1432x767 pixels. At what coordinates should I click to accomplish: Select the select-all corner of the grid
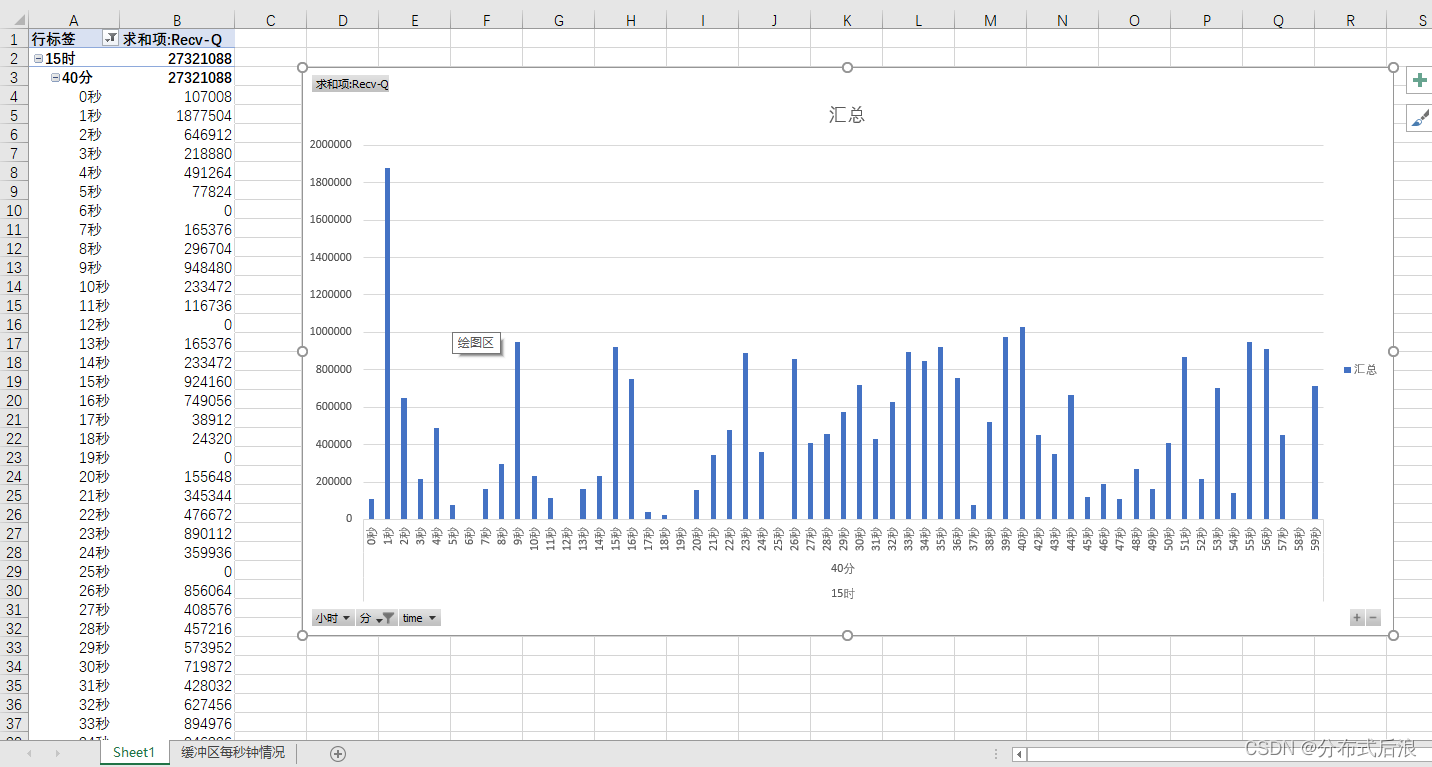pos(14,20)
